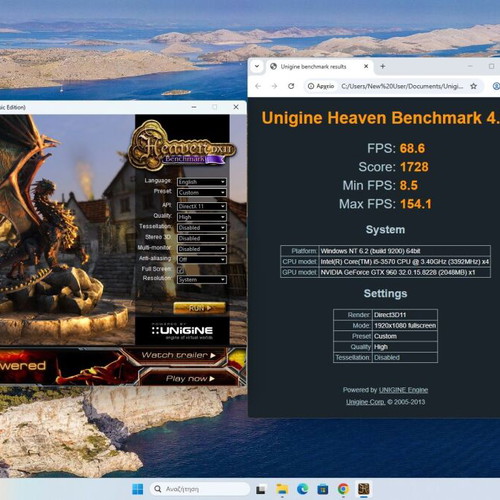Screen dimensions: 500x500
Task: Close the Heaven launcher window
Action: pos(236,107)
